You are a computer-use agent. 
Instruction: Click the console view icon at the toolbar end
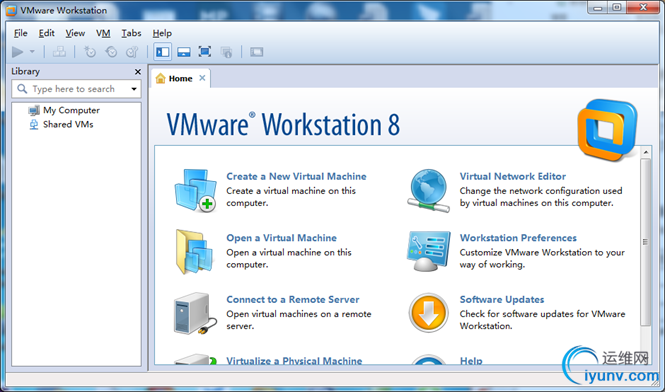[257, 52]
